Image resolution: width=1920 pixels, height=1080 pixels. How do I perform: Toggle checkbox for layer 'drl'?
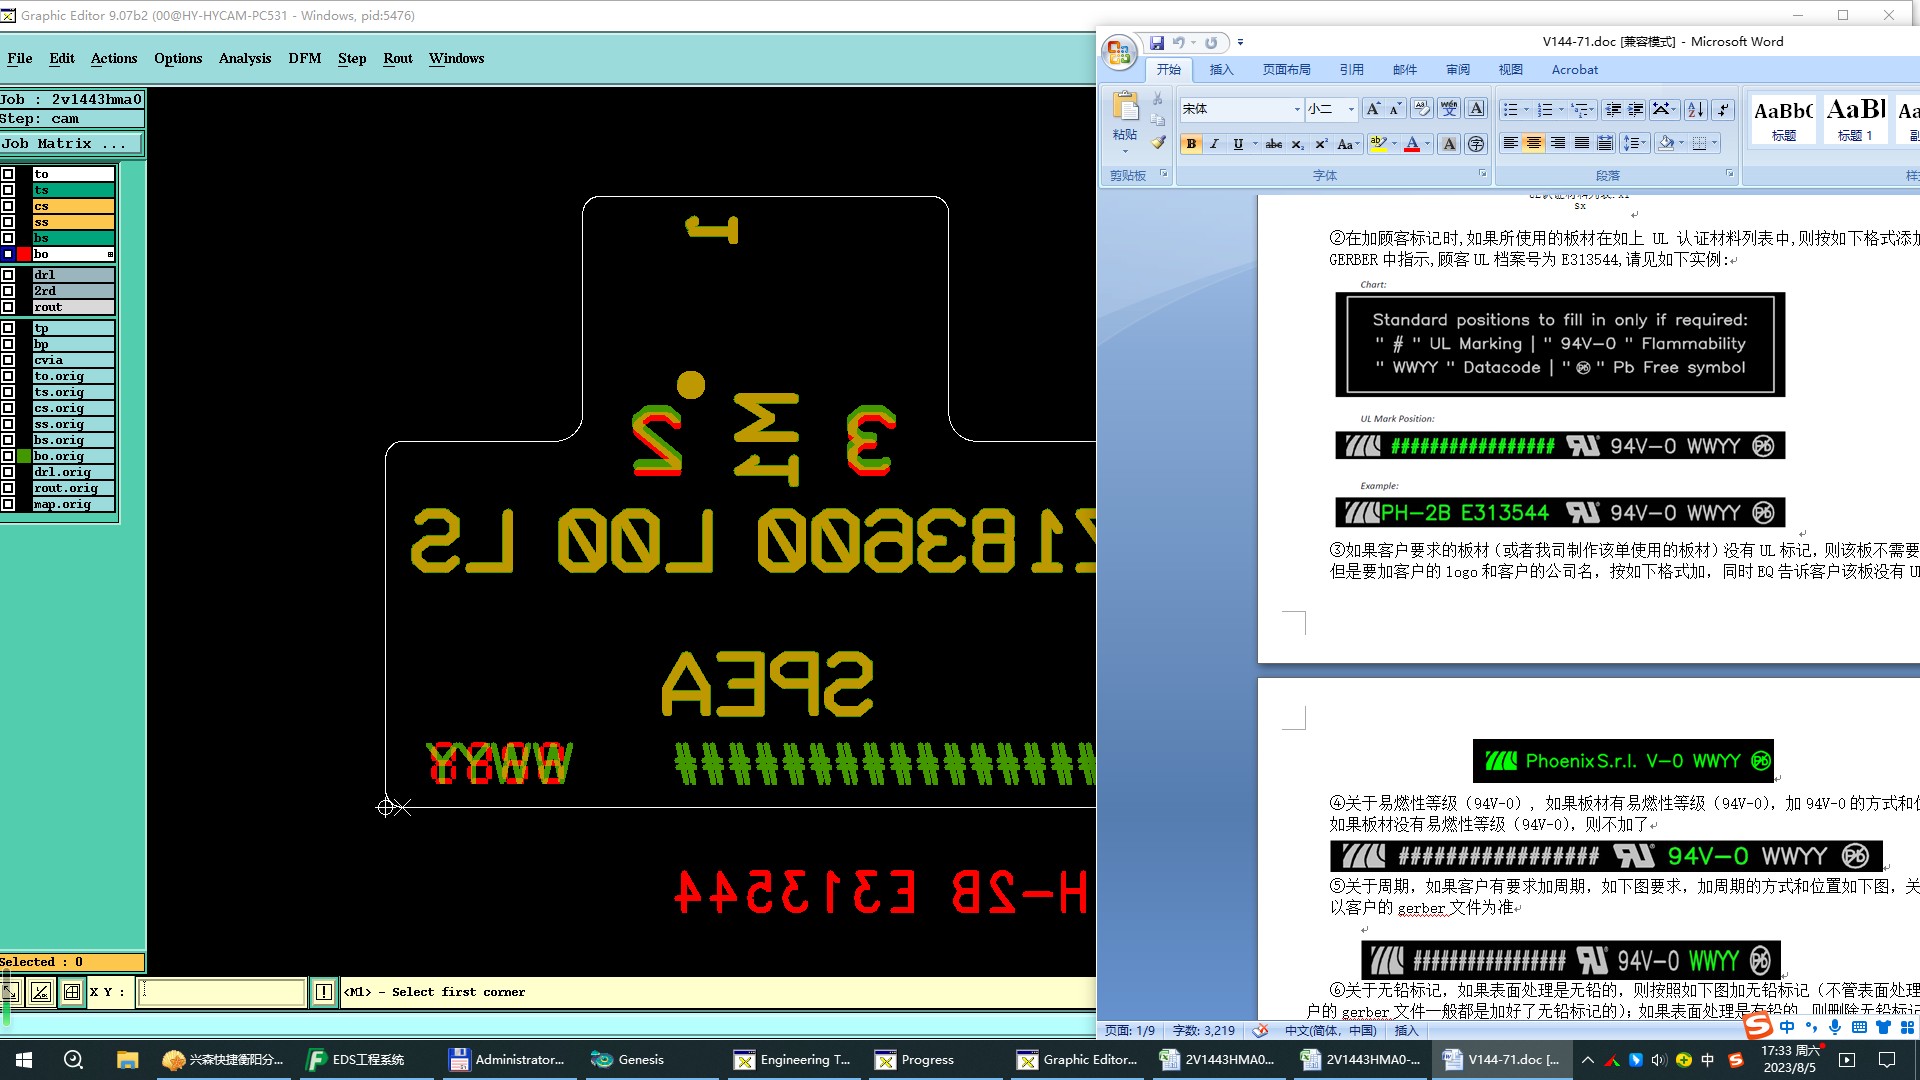point(8,275)
